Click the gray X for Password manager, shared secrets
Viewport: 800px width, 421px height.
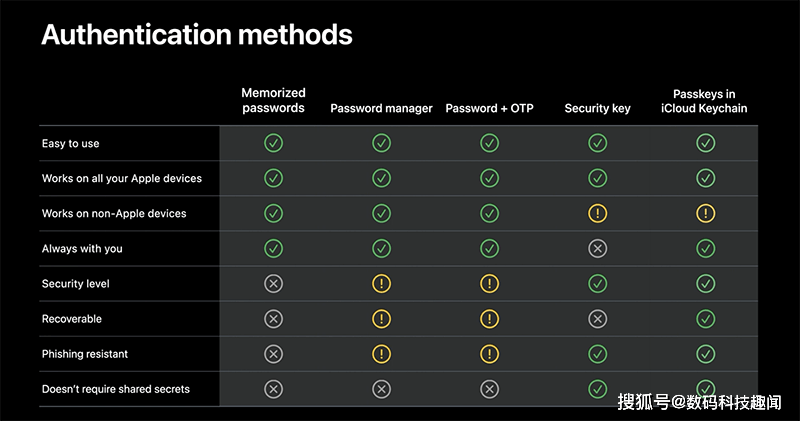click(381, 389)
